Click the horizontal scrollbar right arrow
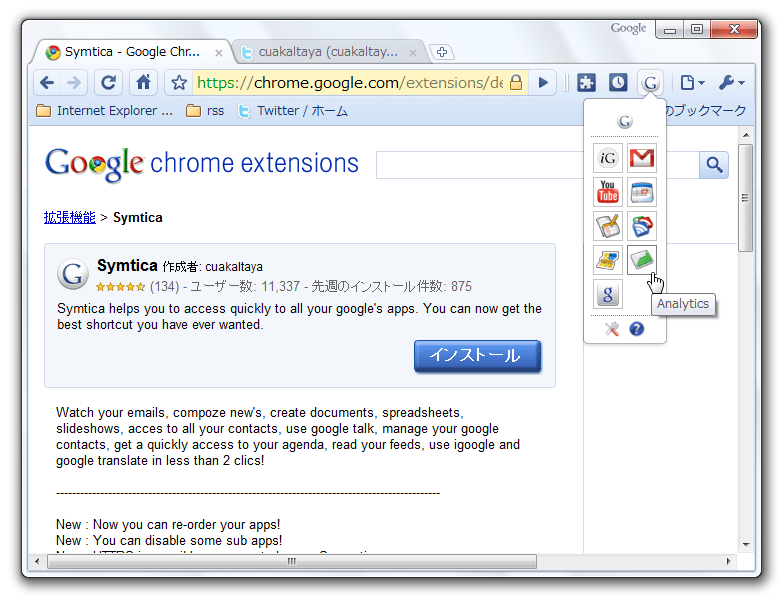This screenshot has height=599, width=784. coord(728,562)
